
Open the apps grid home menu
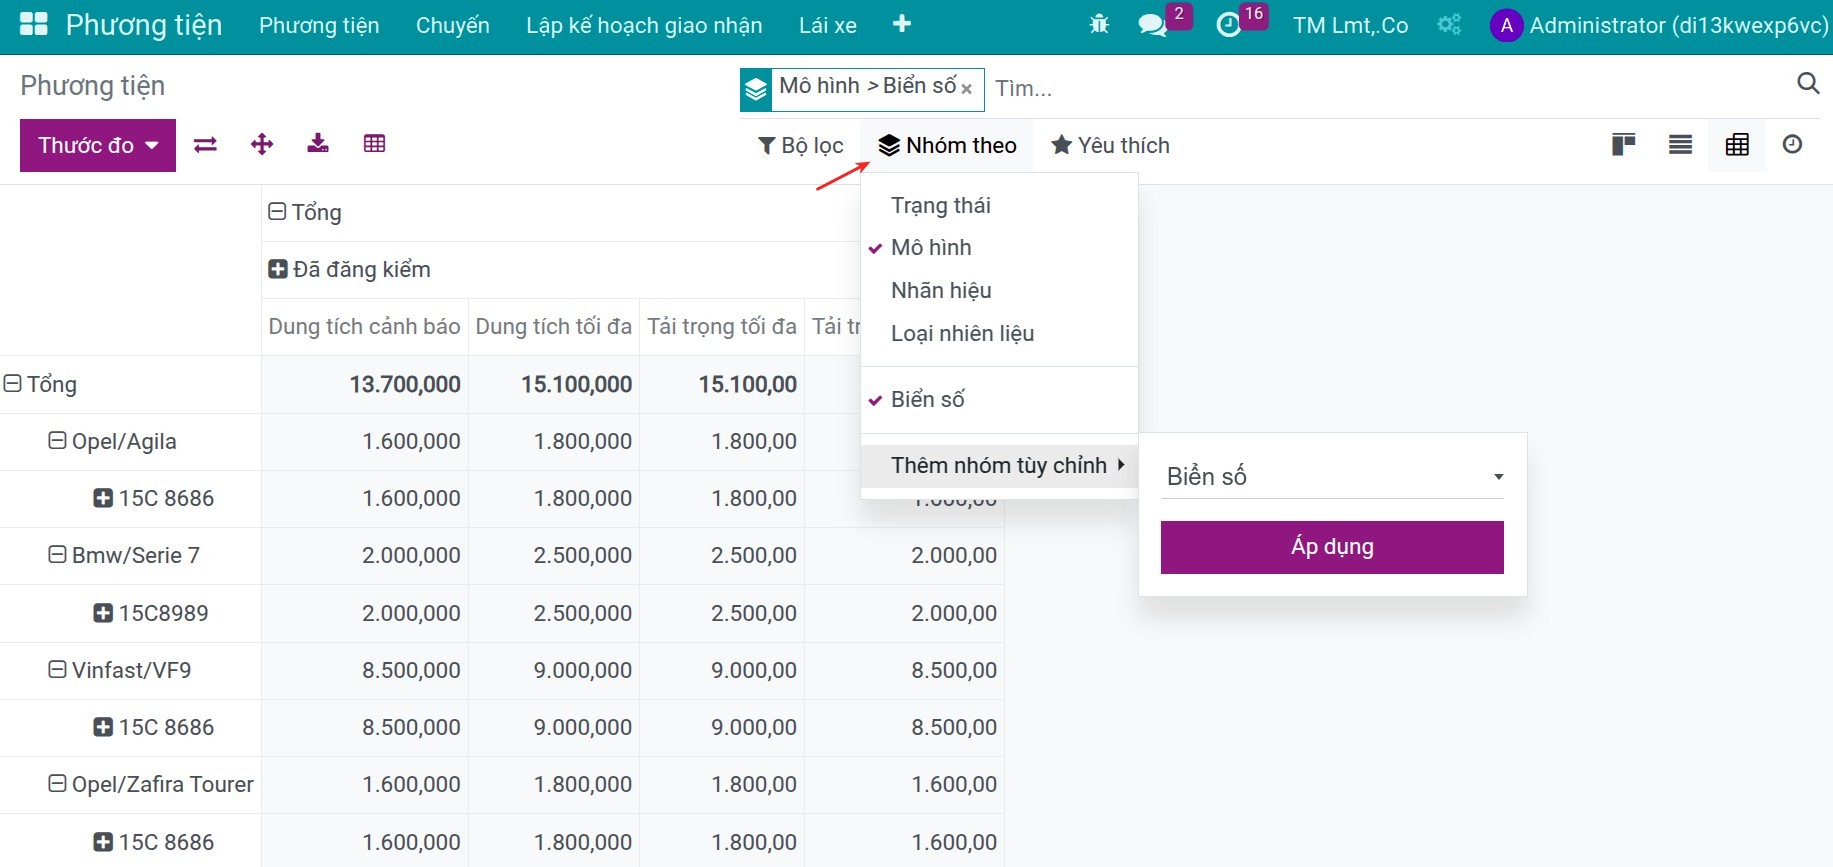[34, 25]
